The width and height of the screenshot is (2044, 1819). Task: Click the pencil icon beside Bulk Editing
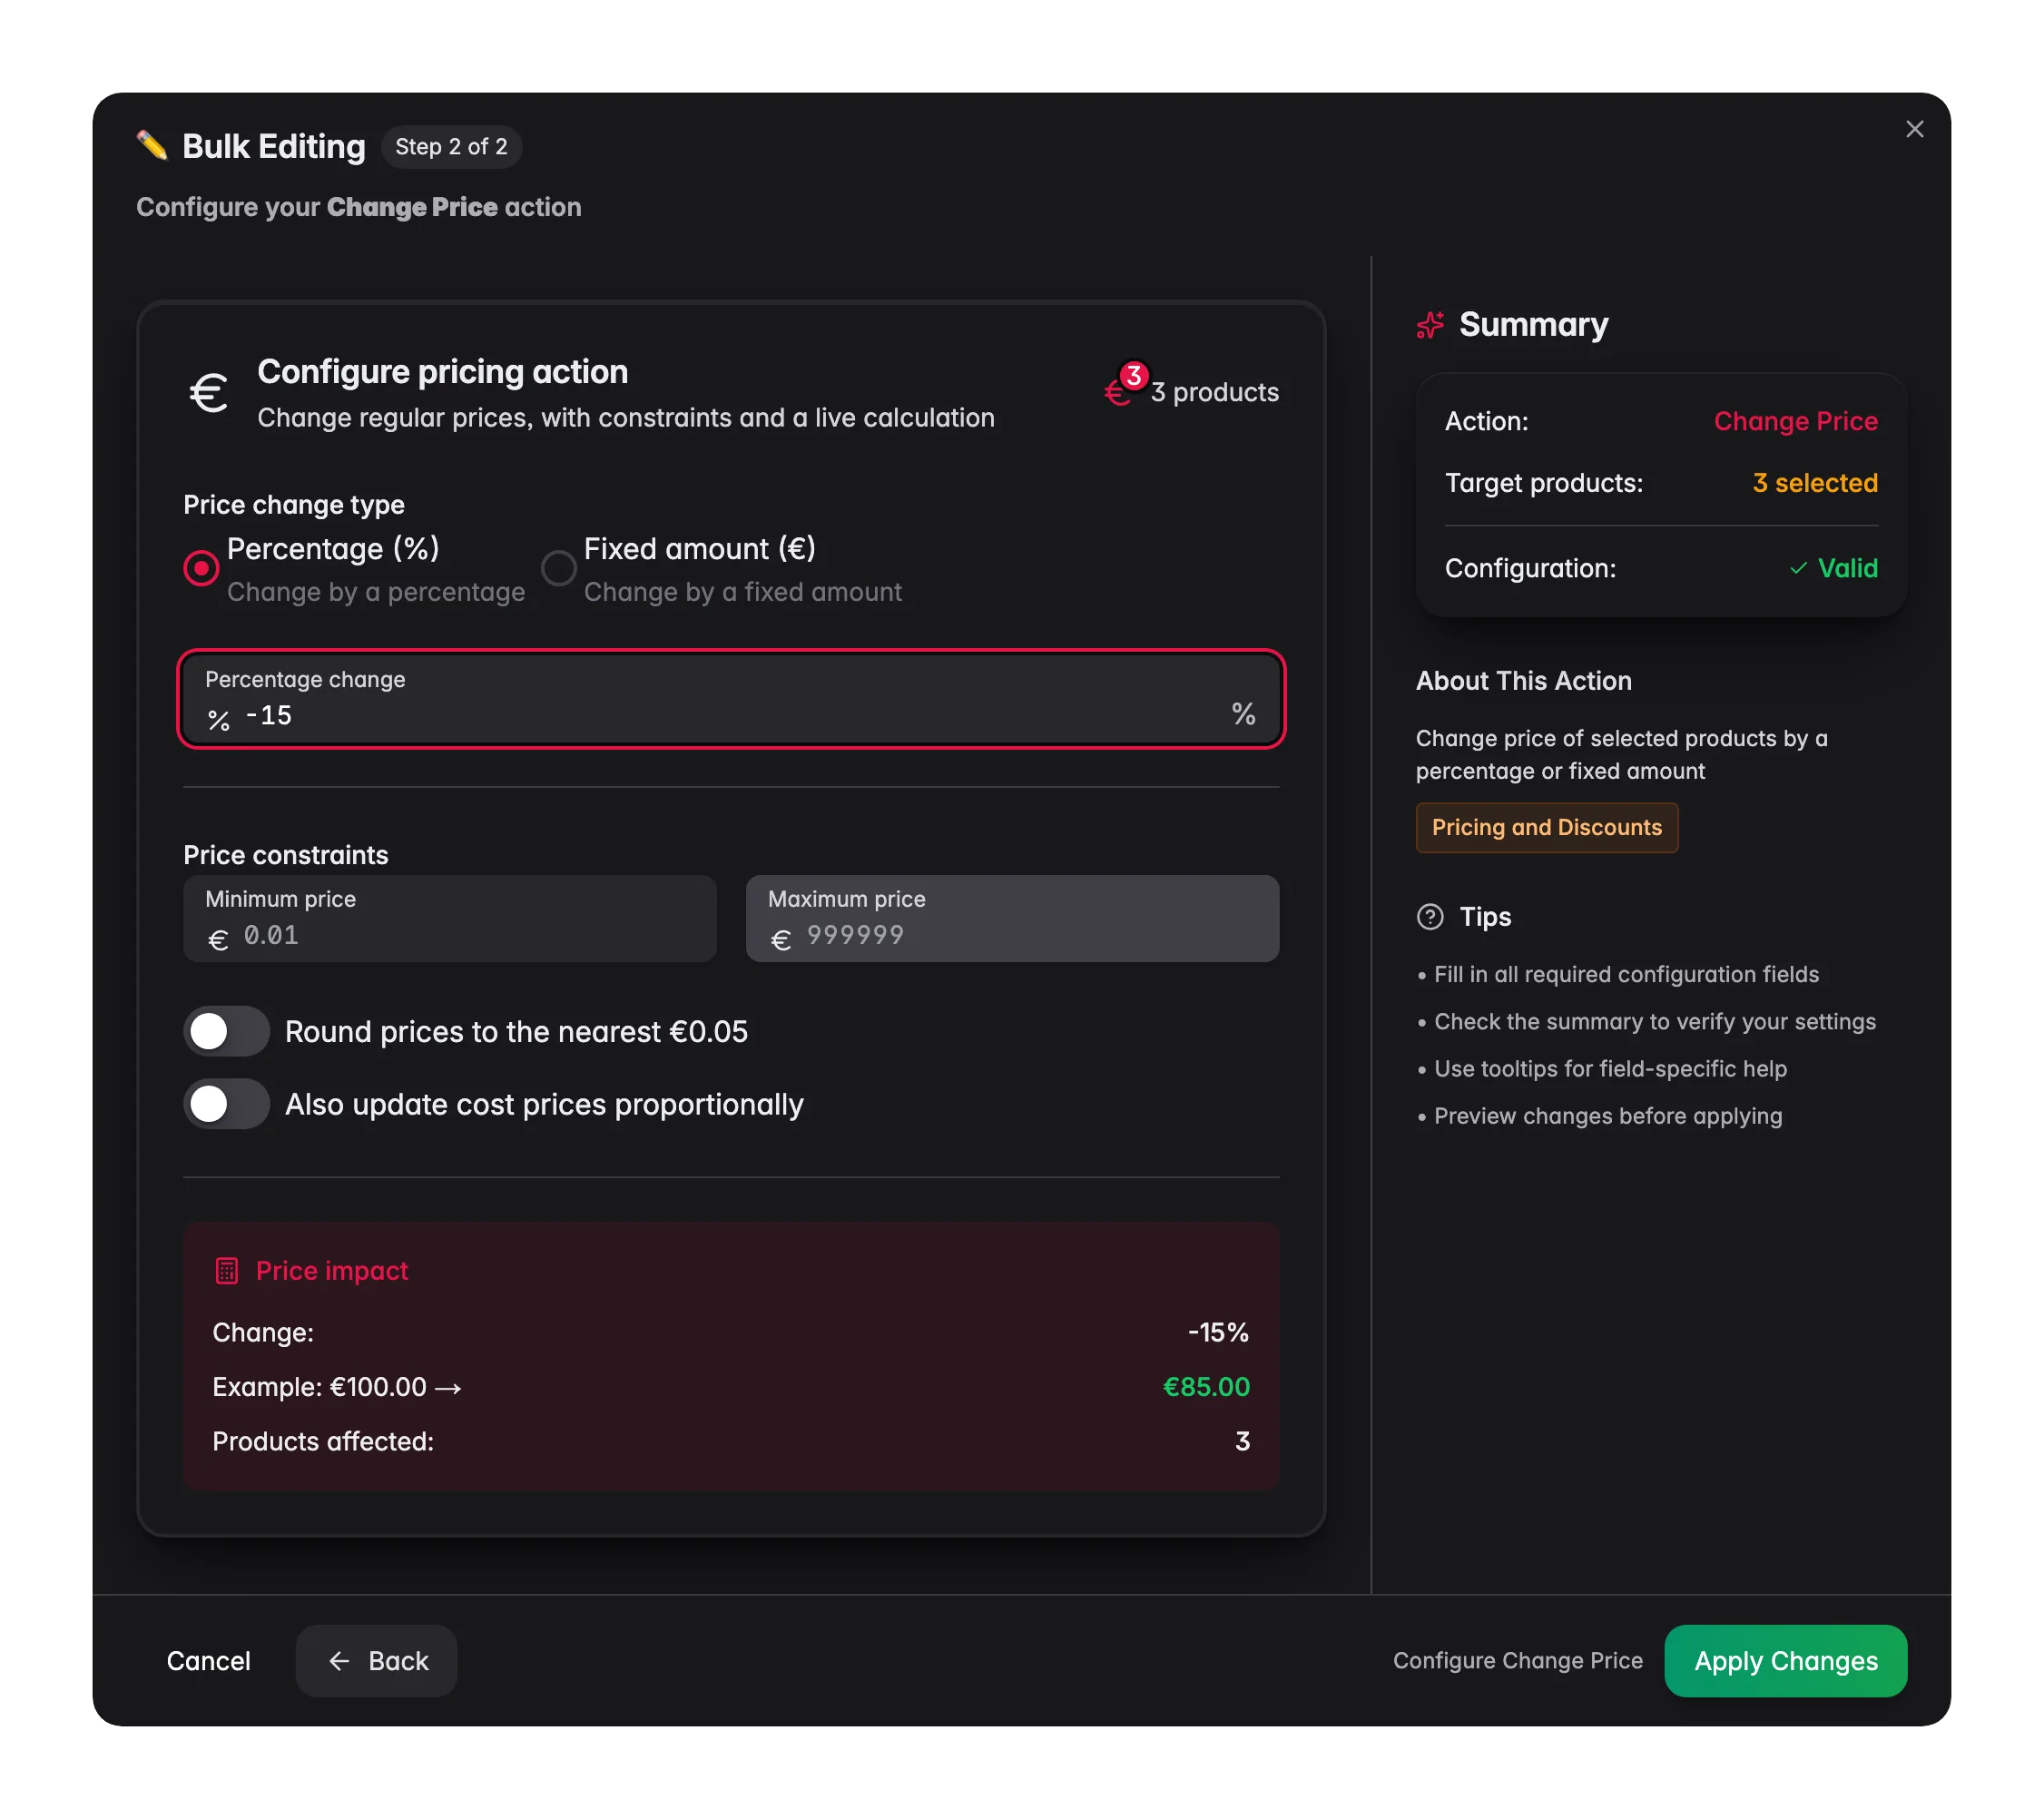point(152,146)
